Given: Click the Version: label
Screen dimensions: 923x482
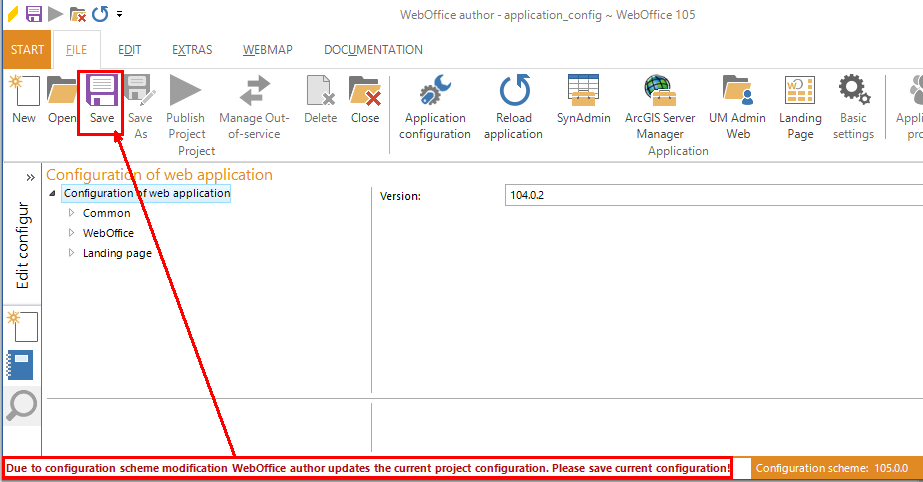Looking at the screenshot, I should click(400, 196).
